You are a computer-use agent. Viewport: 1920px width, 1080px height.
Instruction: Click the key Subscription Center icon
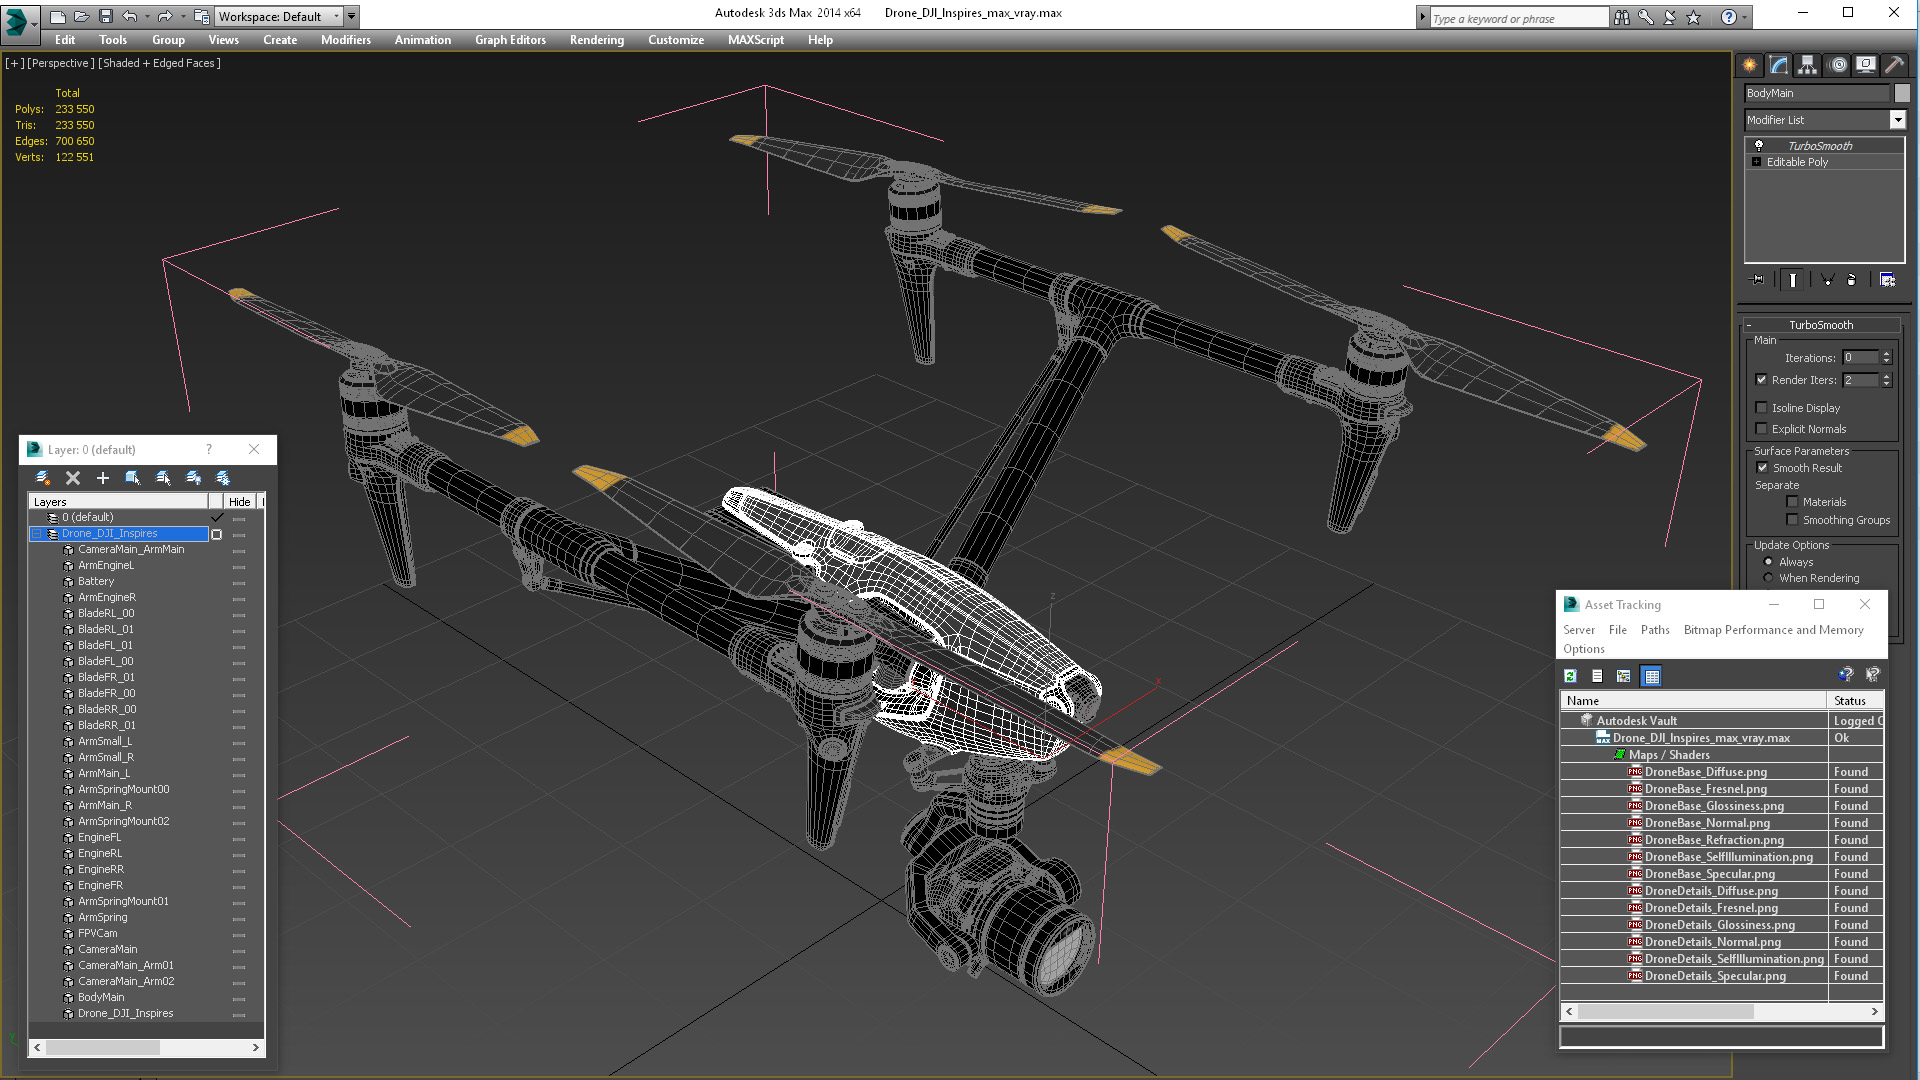(1646, 17)
